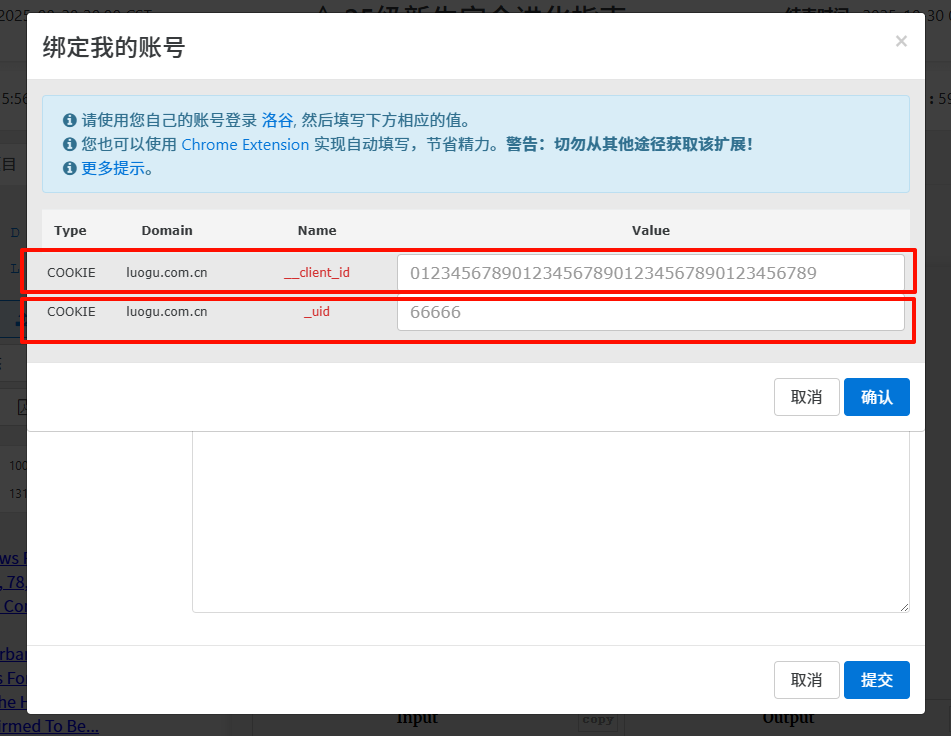Click the Domain column header

167,230
